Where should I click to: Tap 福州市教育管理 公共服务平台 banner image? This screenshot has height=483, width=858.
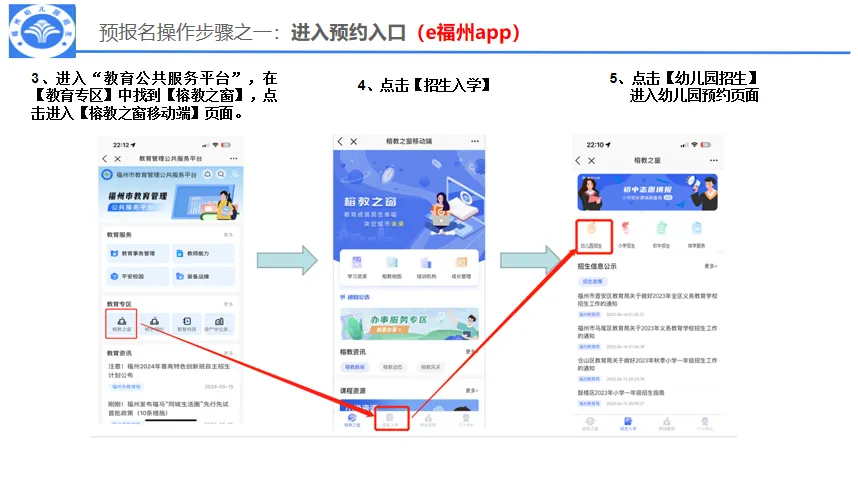[x=171, y=201]
